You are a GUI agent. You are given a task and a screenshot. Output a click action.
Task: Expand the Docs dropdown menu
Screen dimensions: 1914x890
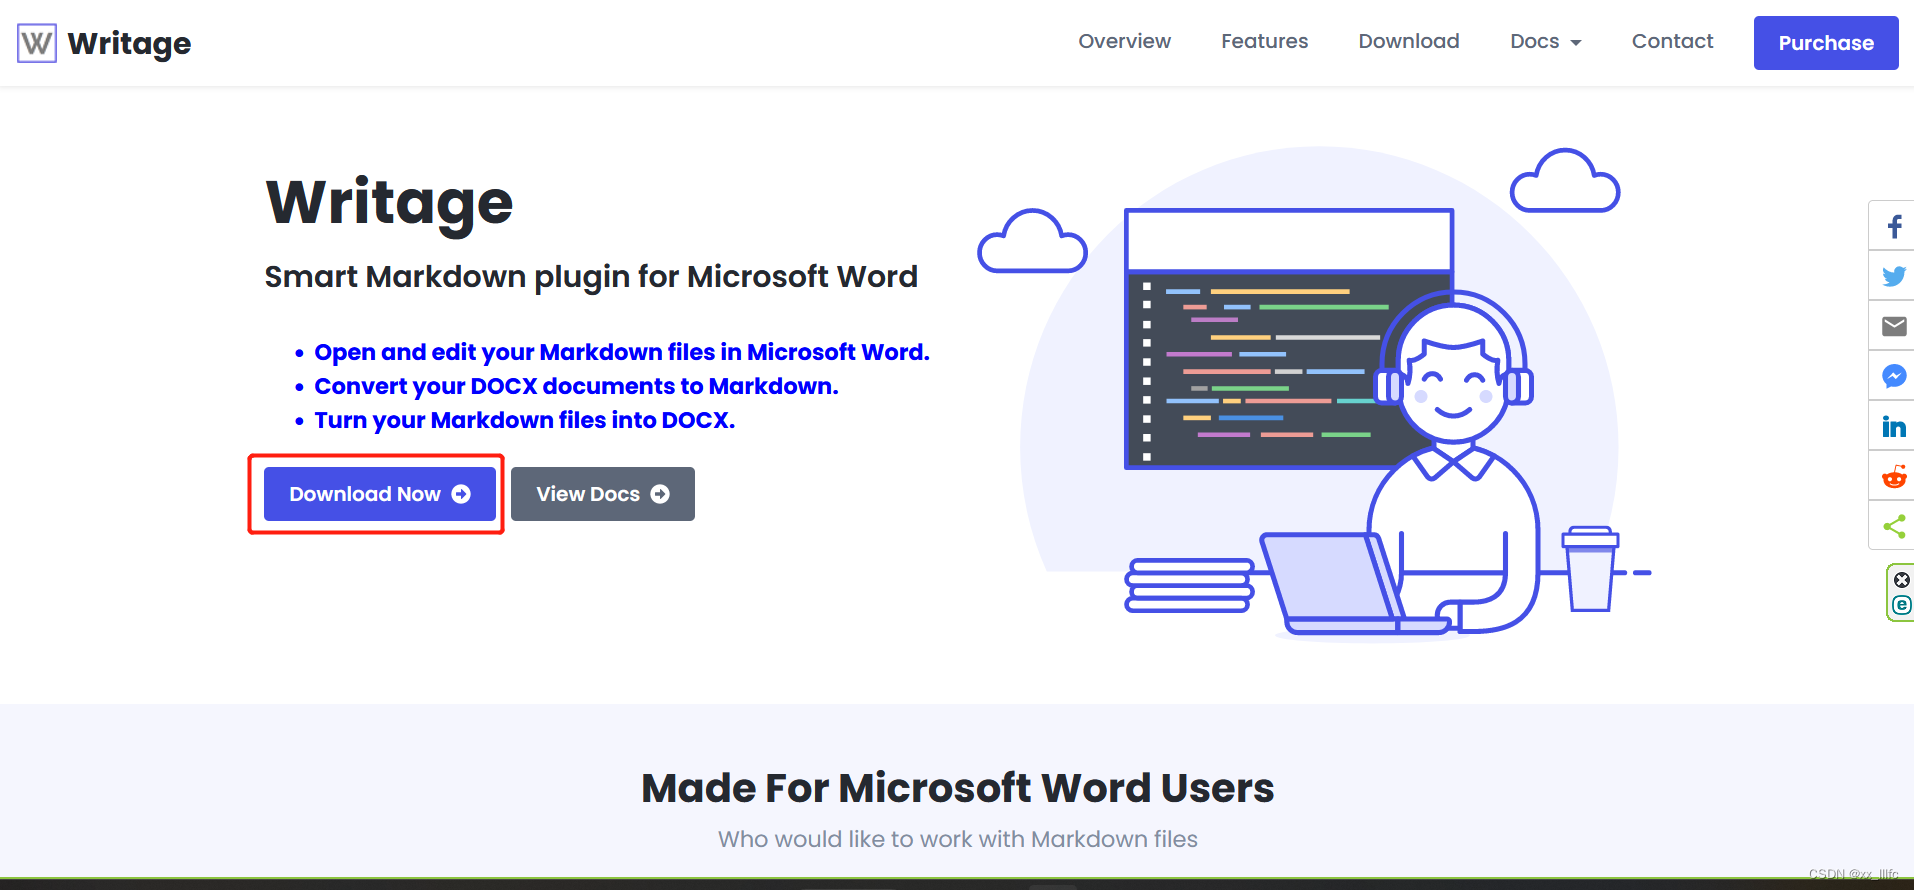coord(1546,41)
